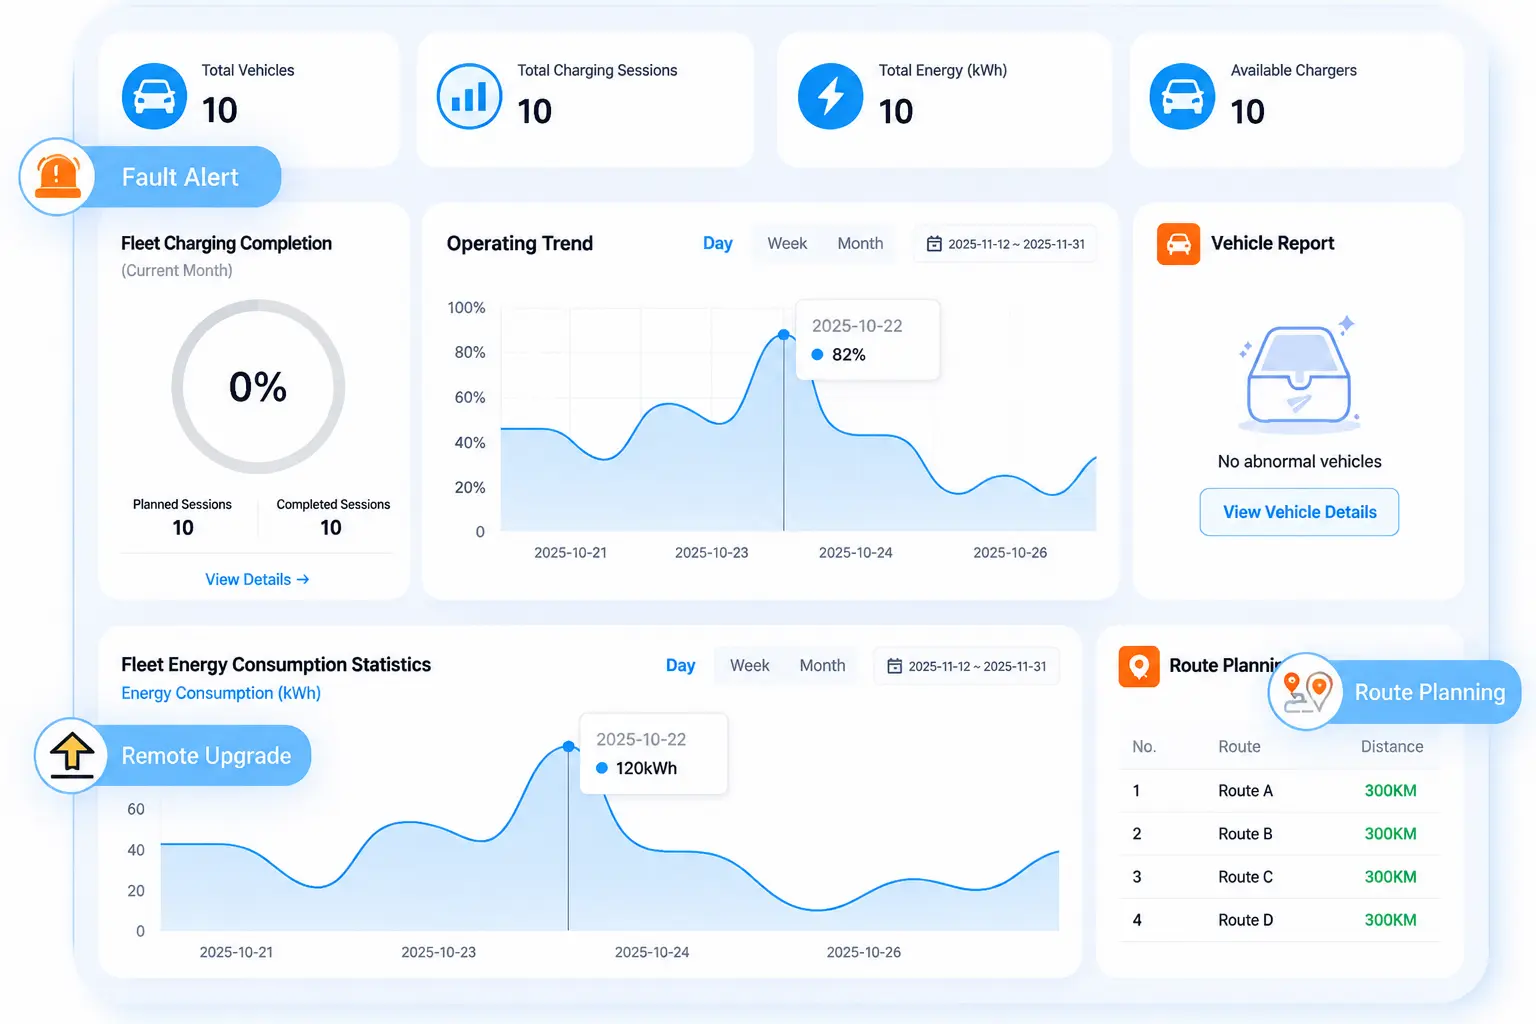
Task: Click the orange Vehicle Report car icon
Action: click(1178, 244)
